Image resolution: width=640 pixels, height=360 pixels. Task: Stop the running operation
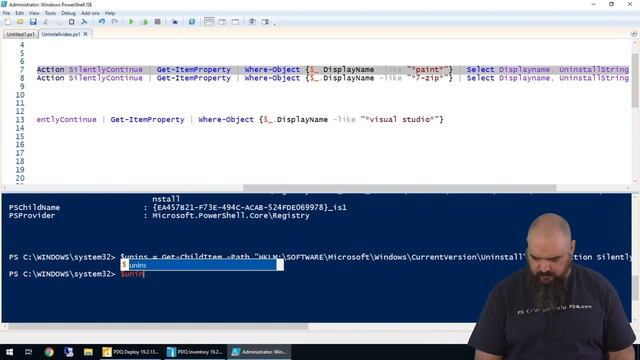[x=157, y=22]
